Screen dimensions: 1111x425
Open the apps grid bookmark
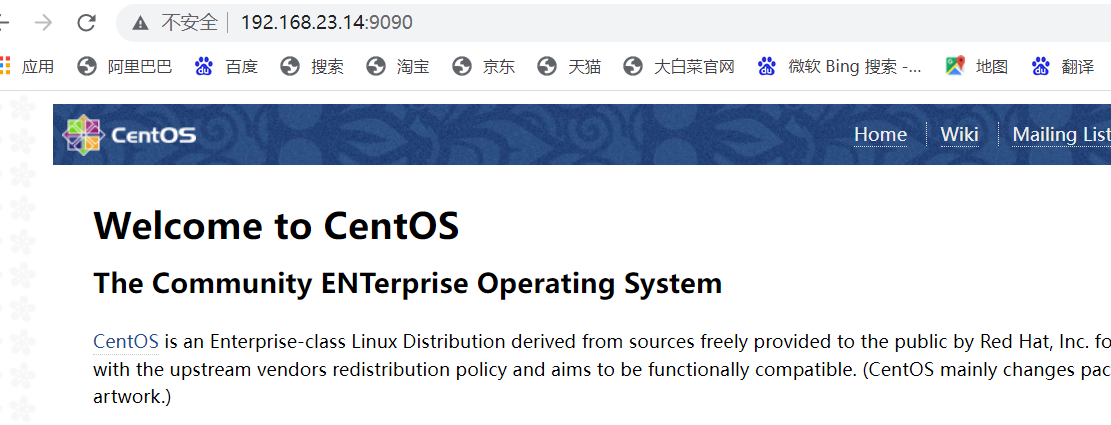point(27,67)
